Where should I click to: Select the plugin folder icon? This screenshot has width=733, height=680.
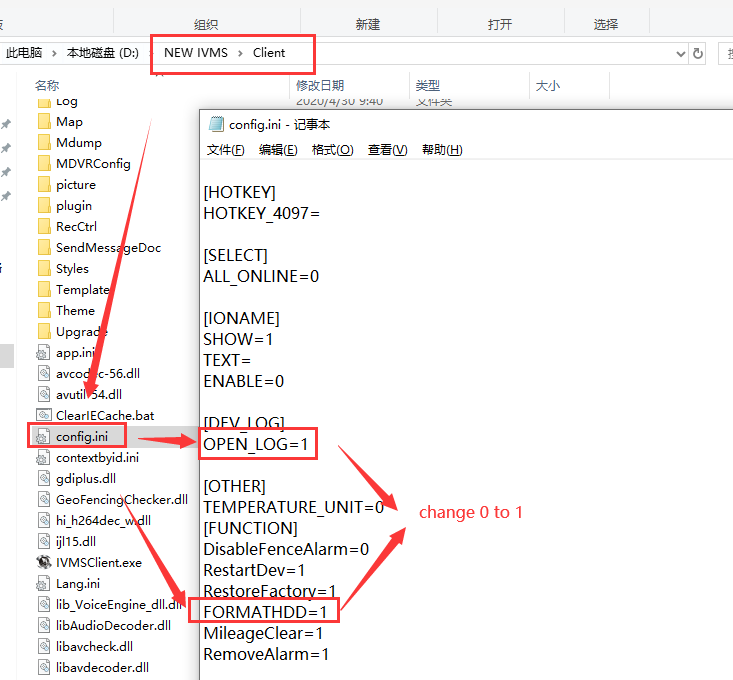[x=44, y=206]
